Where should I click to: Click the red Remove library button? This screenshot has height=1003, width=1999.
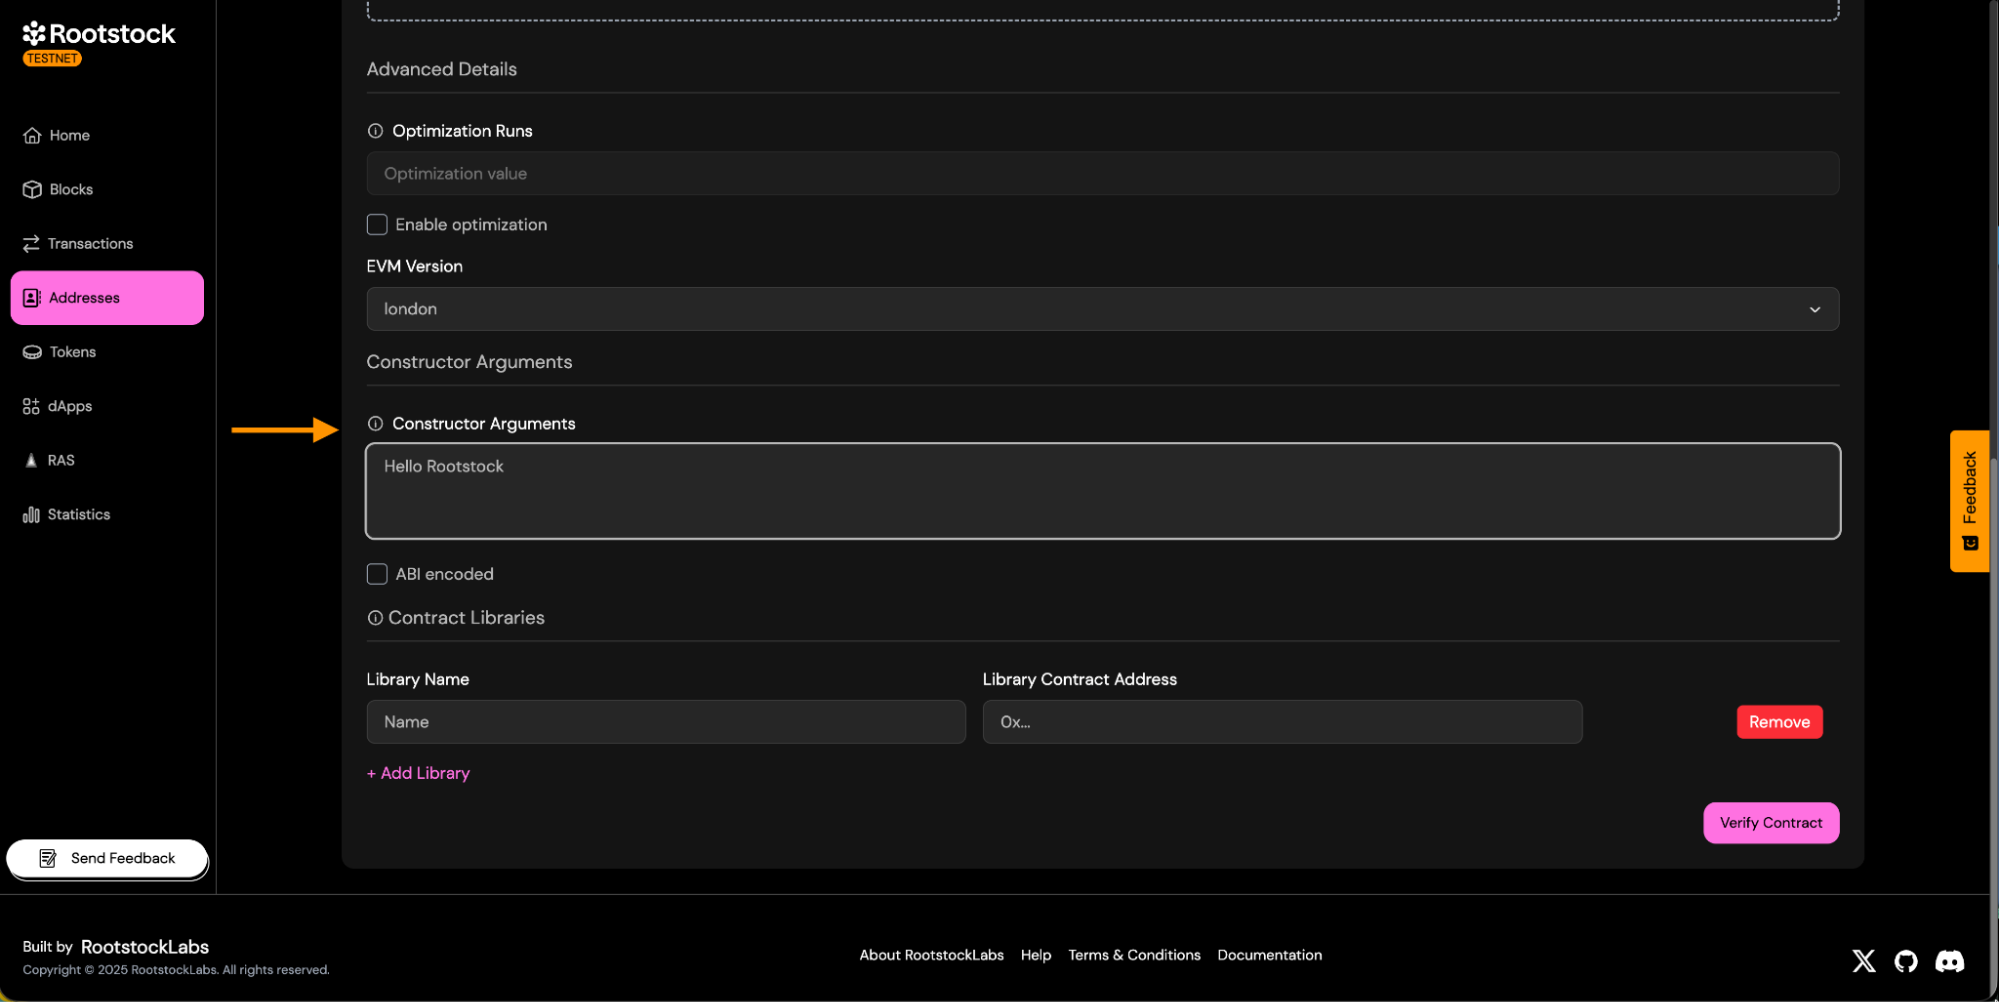coord(1778,722)
